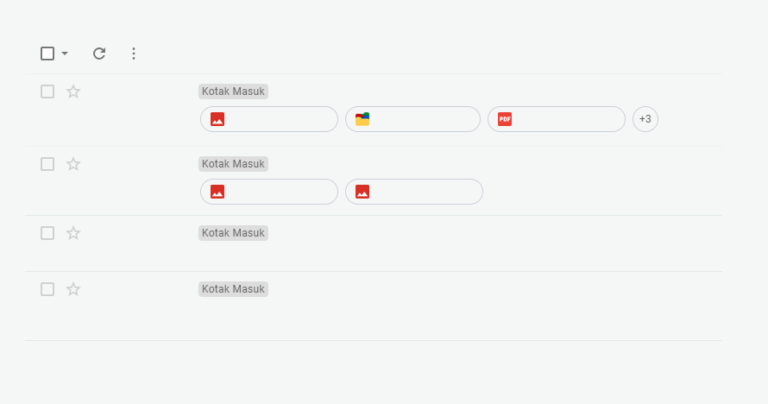Star the fourth email row
Viewport: 768px width, 404px height.
tap(73, 289)
